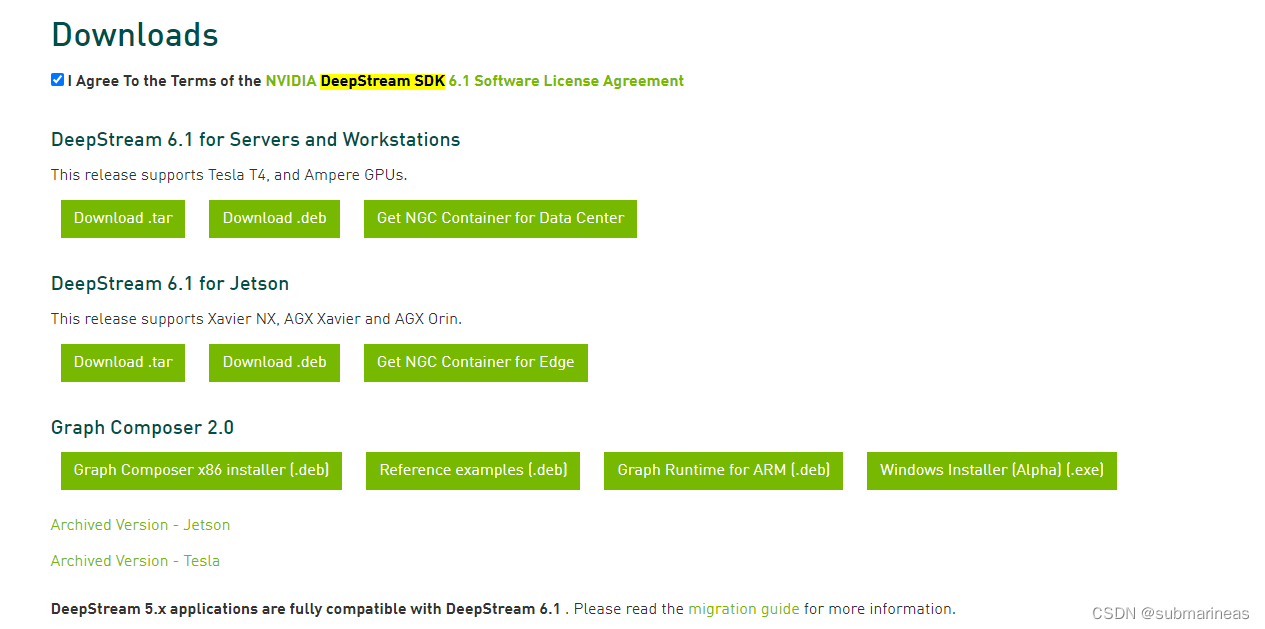Download .tar for Servers and Workstations

(123, 218)
